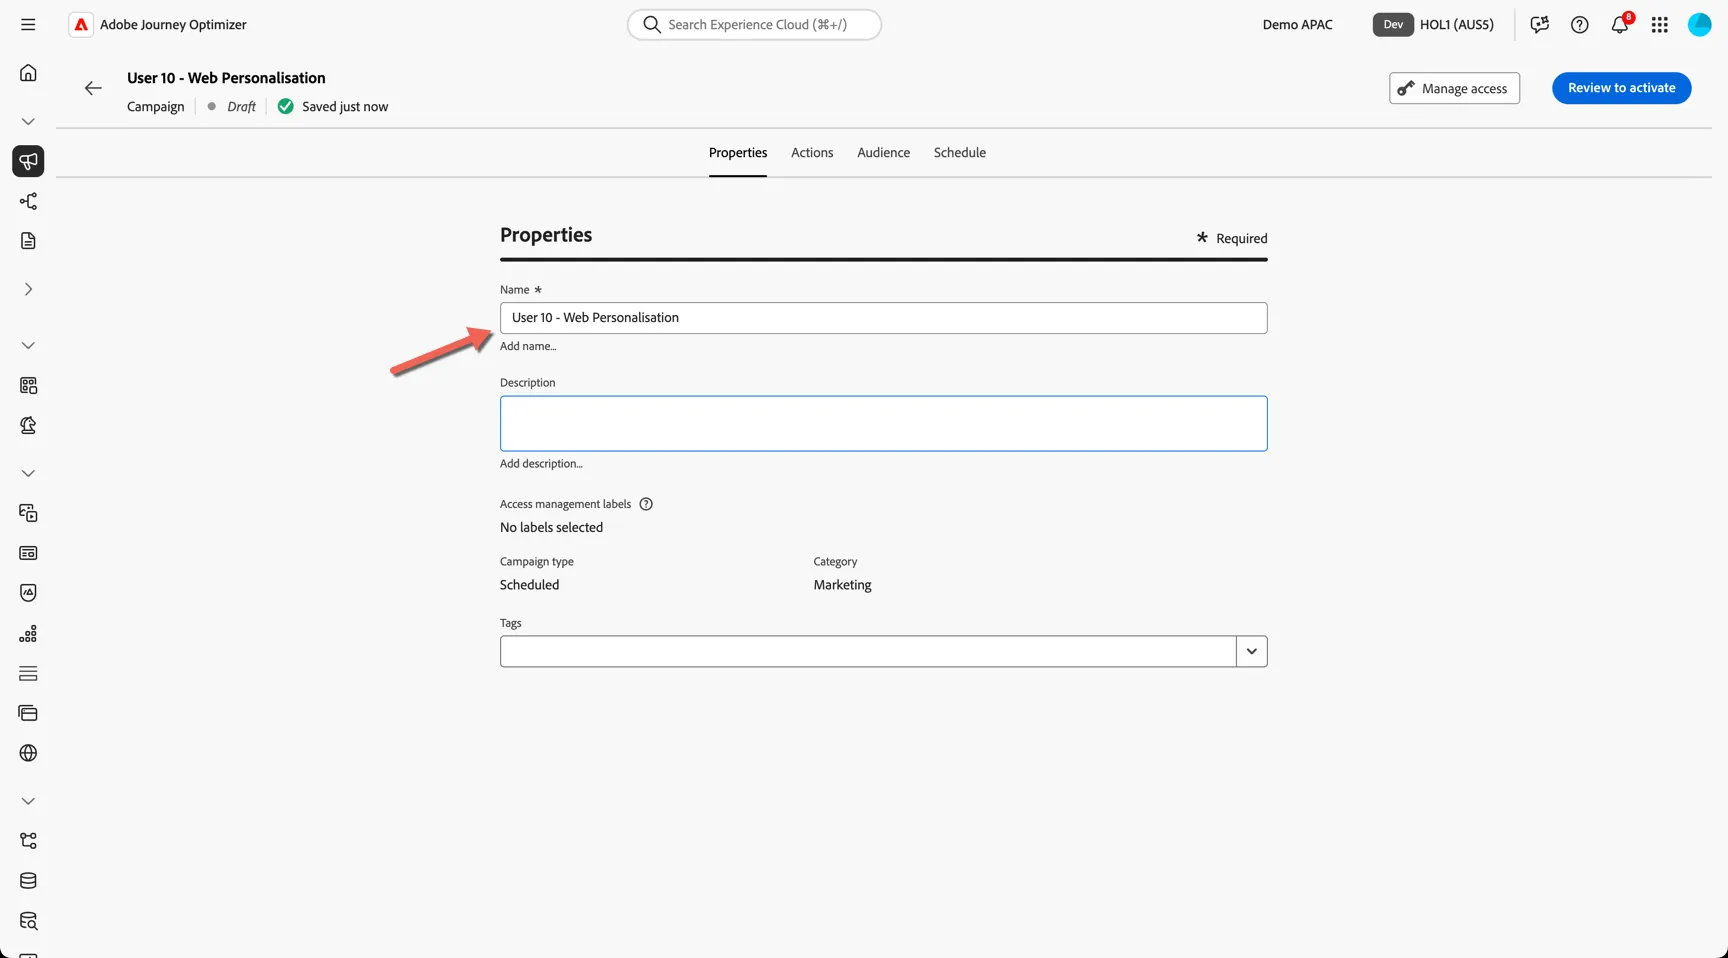The width and height of the screenshot is (1728, 958).
Task: Click the Search Experience Cloud box
Action: 754,24
